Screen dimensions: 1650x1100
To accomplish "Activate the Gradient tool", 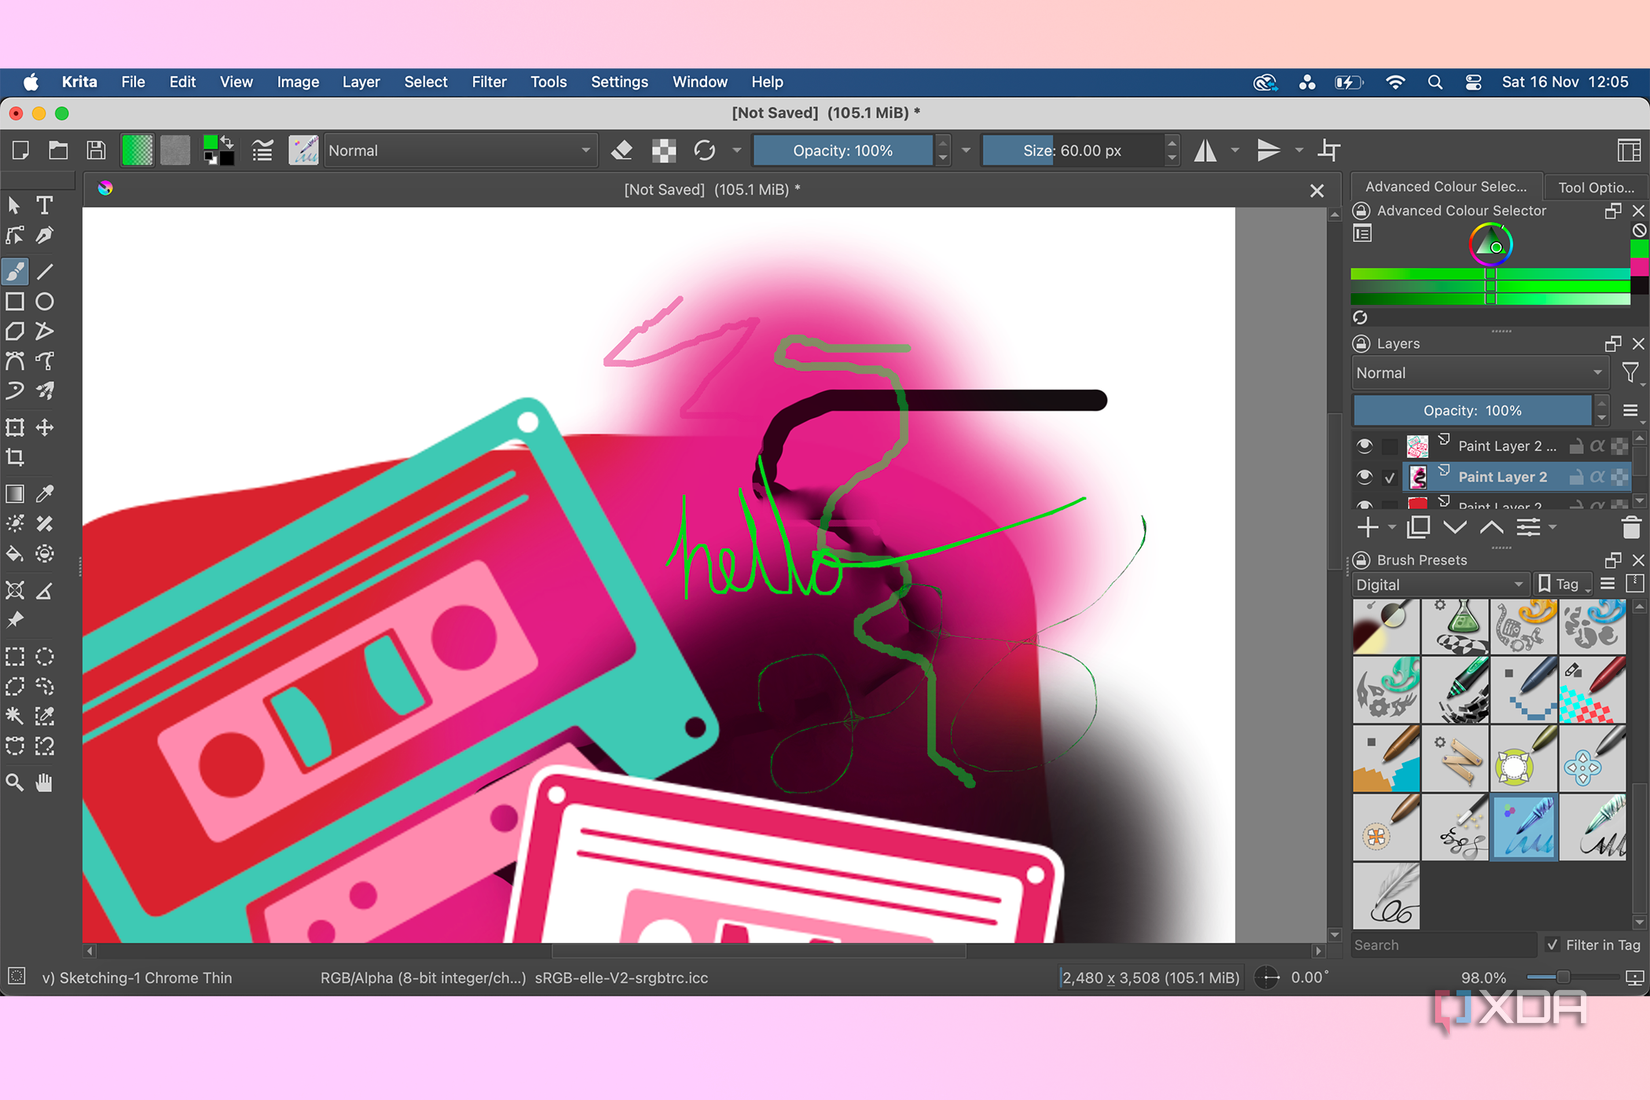I will coord(15,493).
